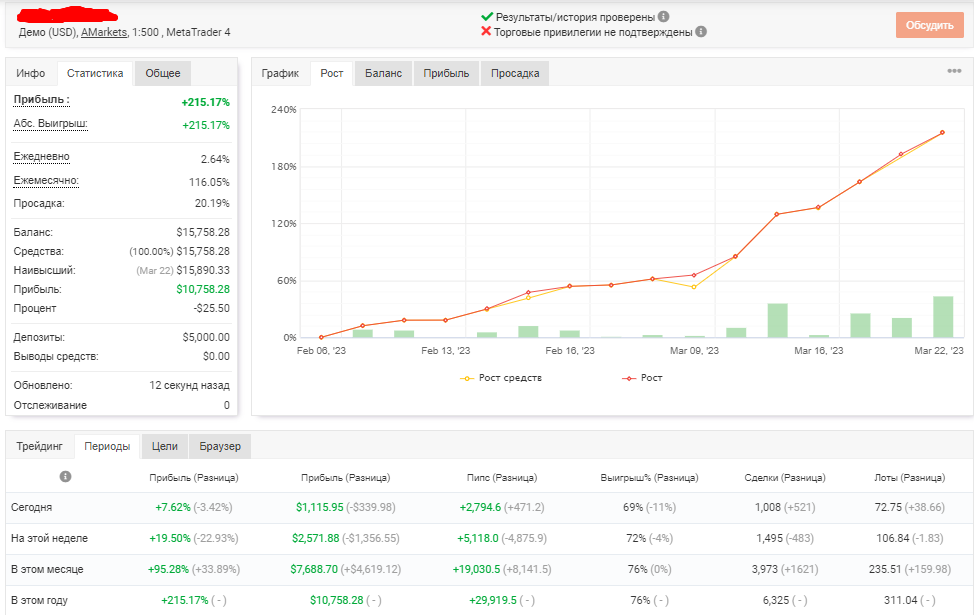This screenshot has height=615, width=974.
Task: Show the Прибыль chart tab
Action: click(x=446, y=73)
